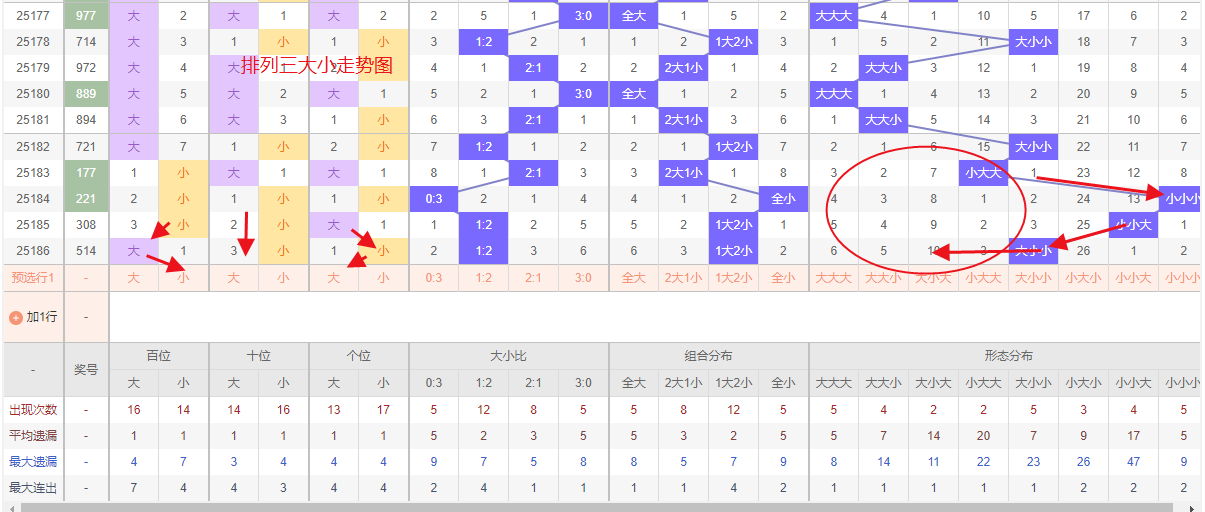
Task: Click the 出现次数 statistics row label
Action: (33, 410)
